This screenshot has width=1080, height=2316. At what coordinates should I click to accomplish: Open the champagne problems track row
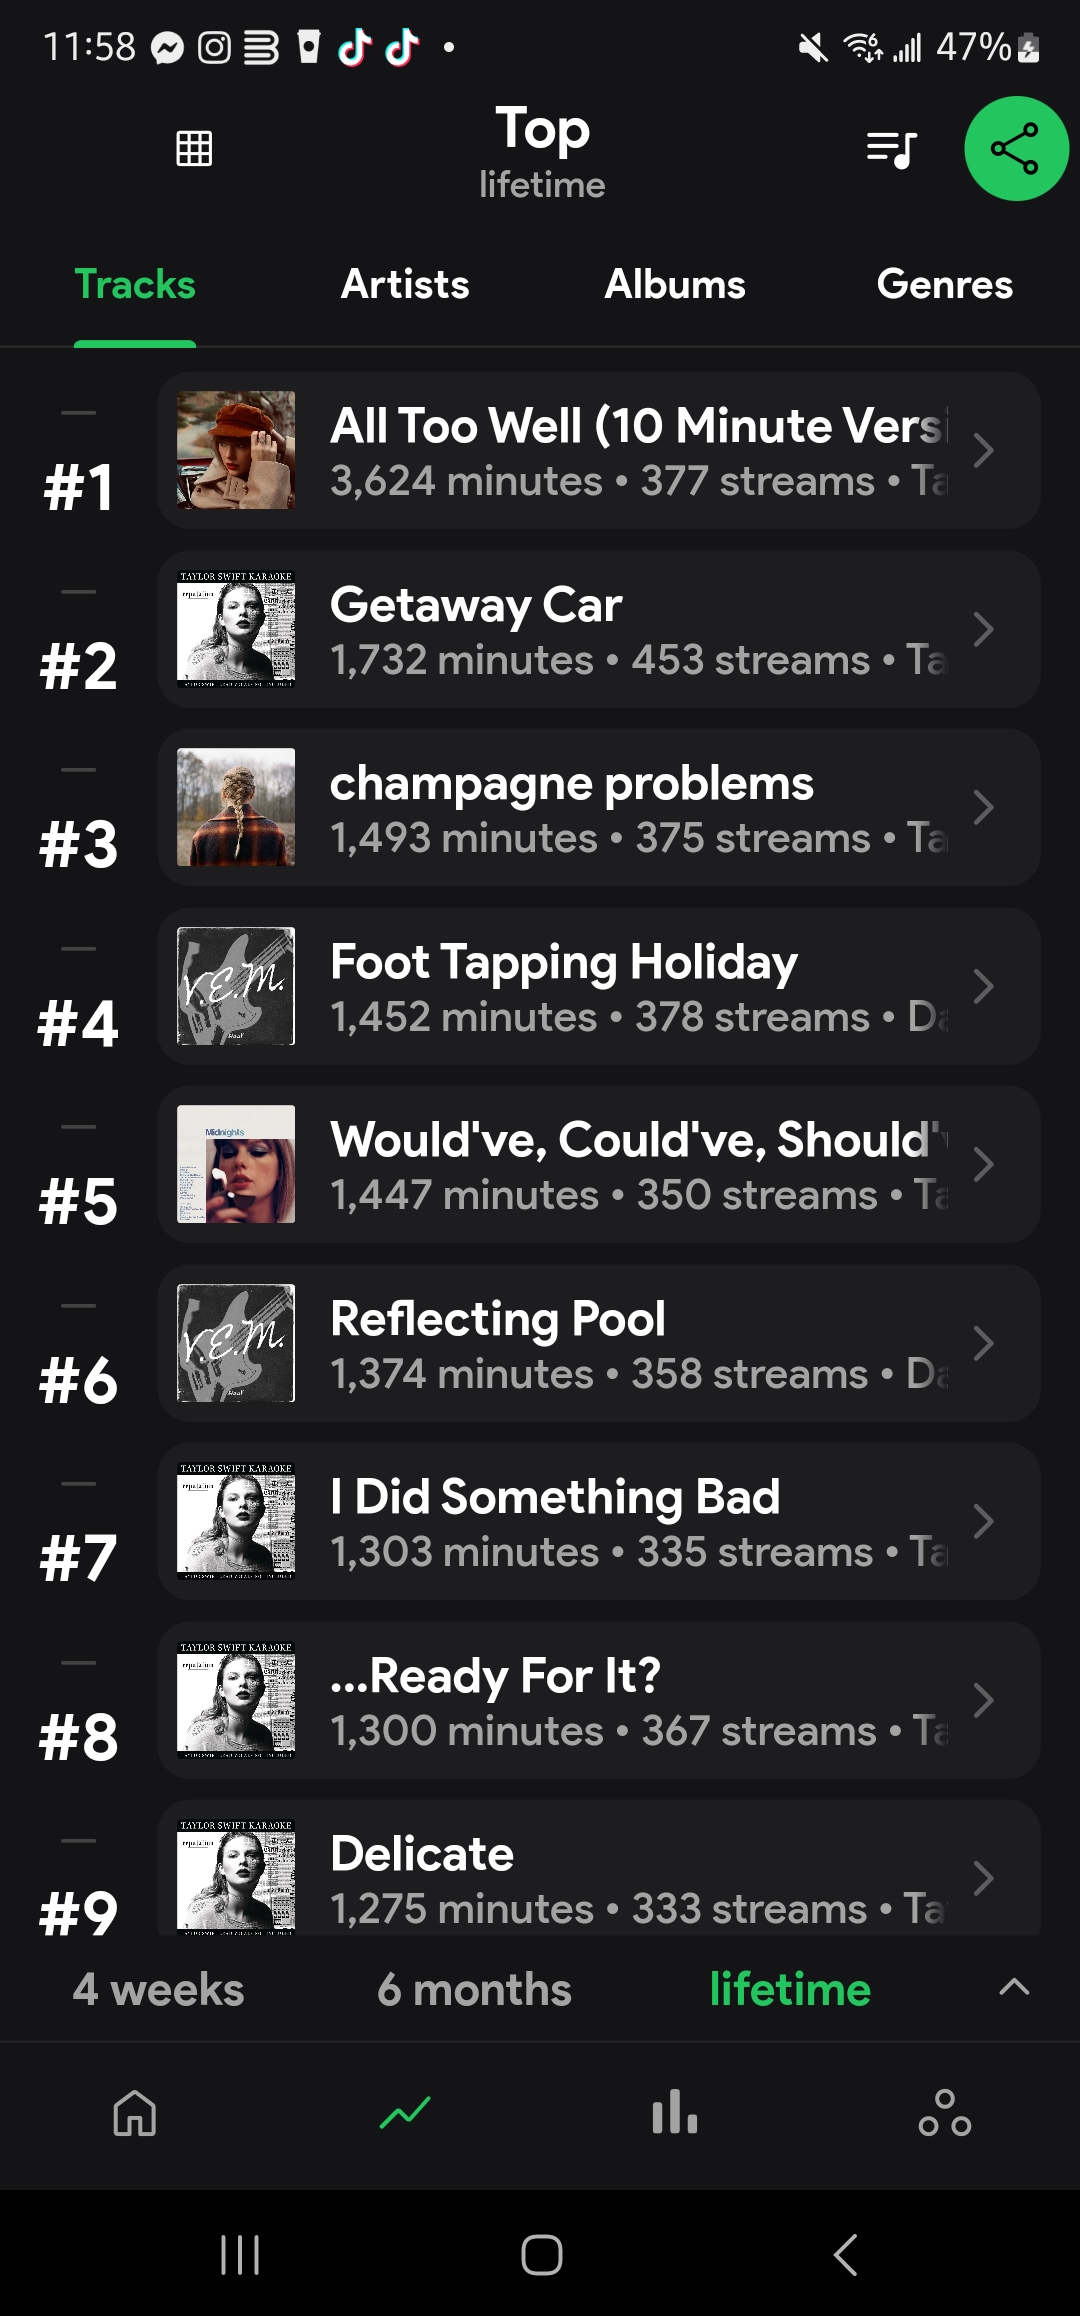(598, 808)
